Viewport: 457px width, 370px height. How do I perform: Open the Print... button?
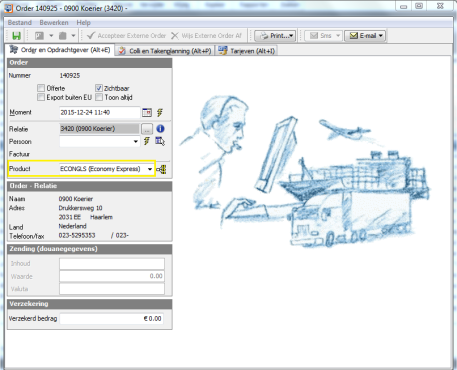275,36
